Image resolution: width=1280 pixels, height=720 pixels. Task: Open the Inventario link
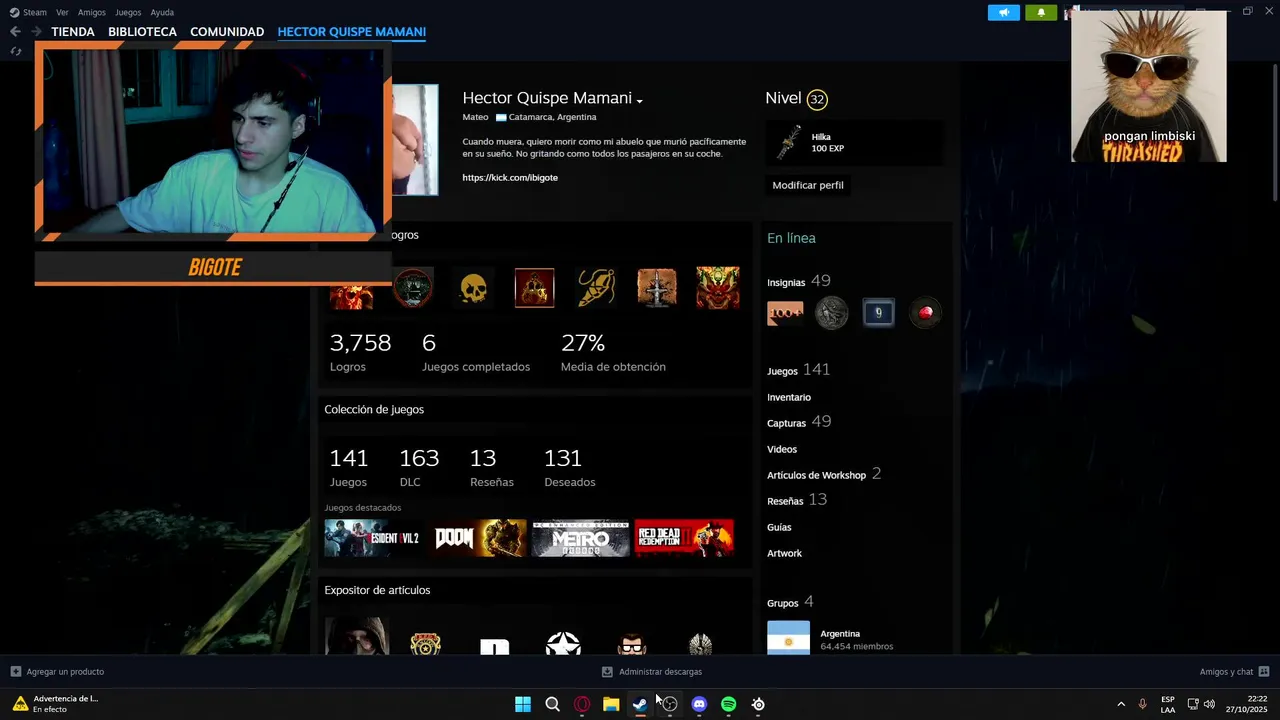[x=789, y=397]
